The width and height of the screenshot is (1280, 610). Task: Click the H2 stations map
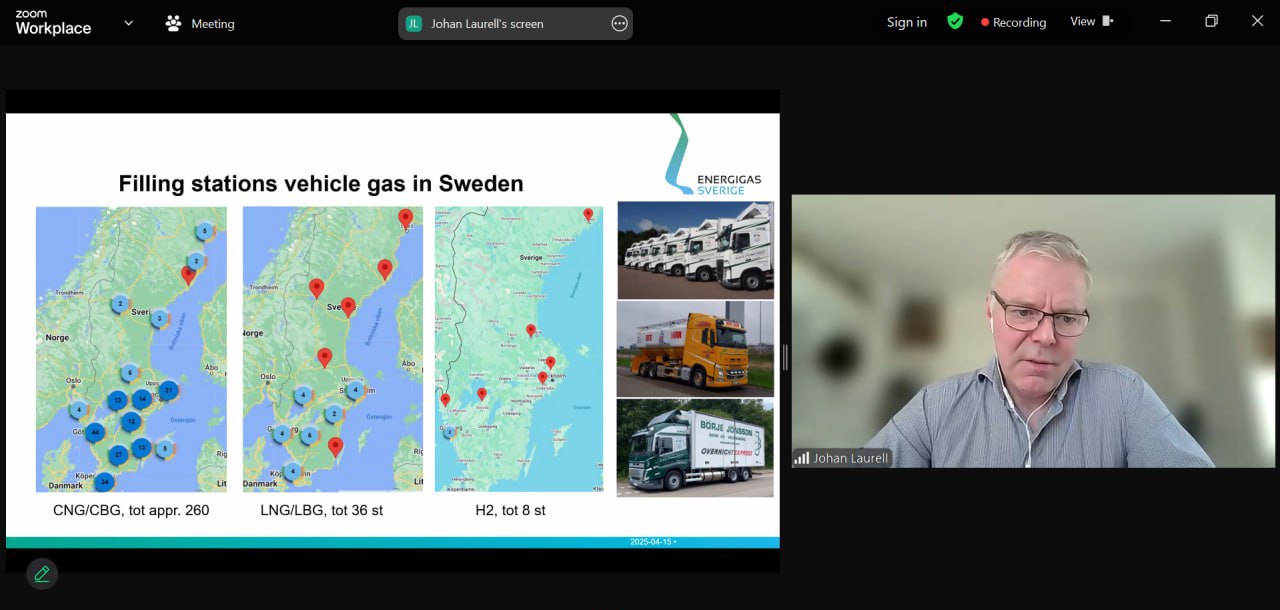click(518, 348)
